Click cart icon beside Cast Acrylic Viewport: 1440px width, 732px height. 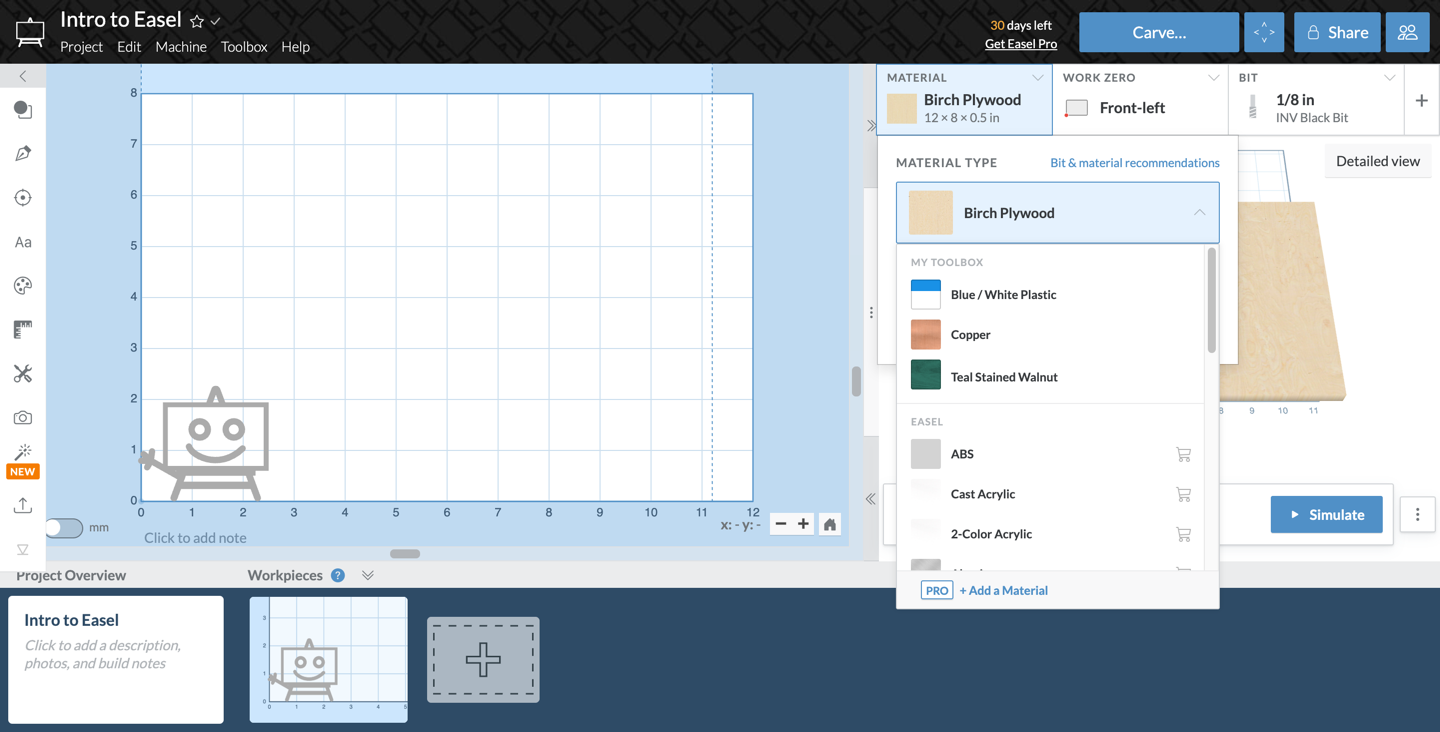click(x=1183, y=494)
